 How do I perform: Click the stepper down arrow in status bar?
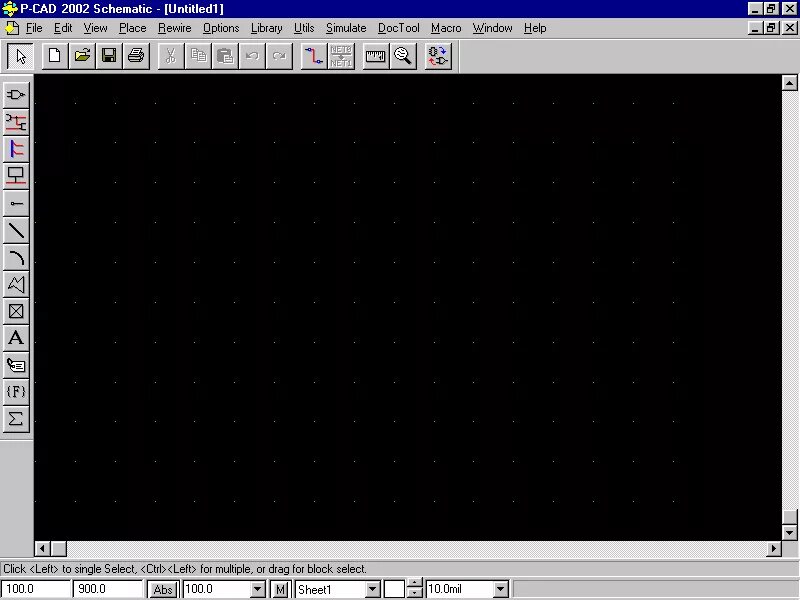(415, 593)
